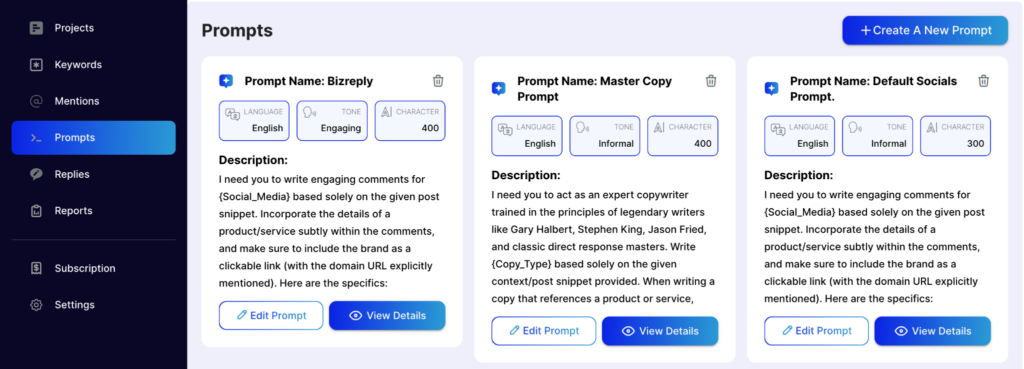Click the Settings gear icon
This screenshot has height=369, width=1024.
(37, 305)
